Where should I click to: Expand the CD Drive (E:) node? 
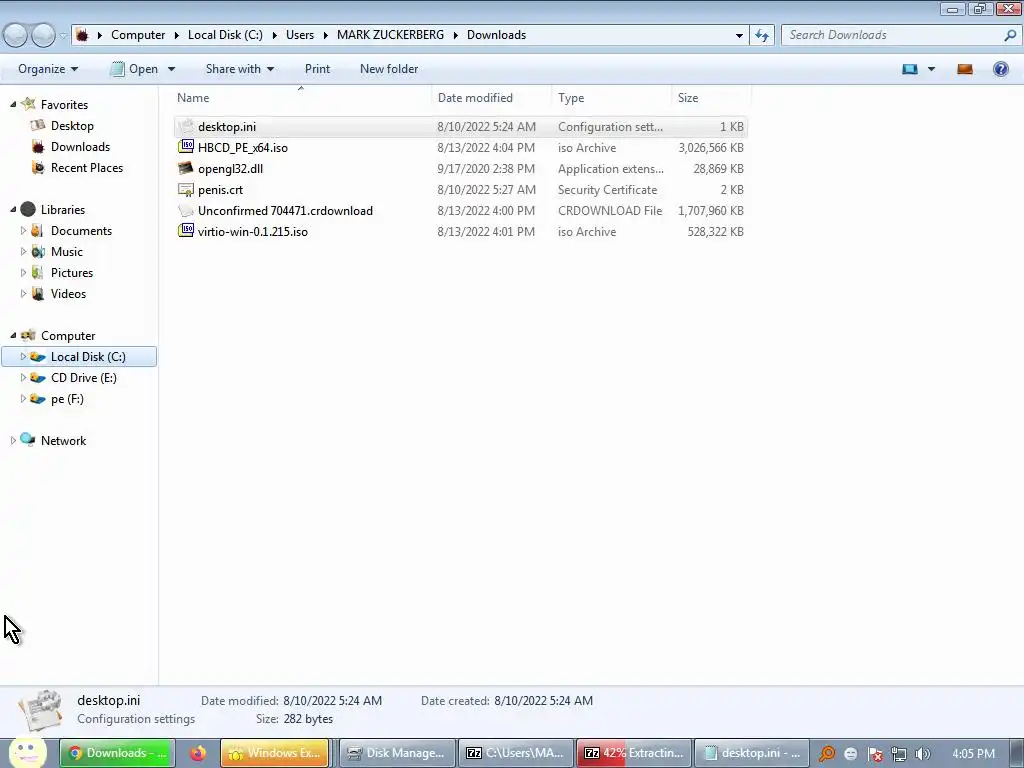pyautogui.click(x=24, y=377)
